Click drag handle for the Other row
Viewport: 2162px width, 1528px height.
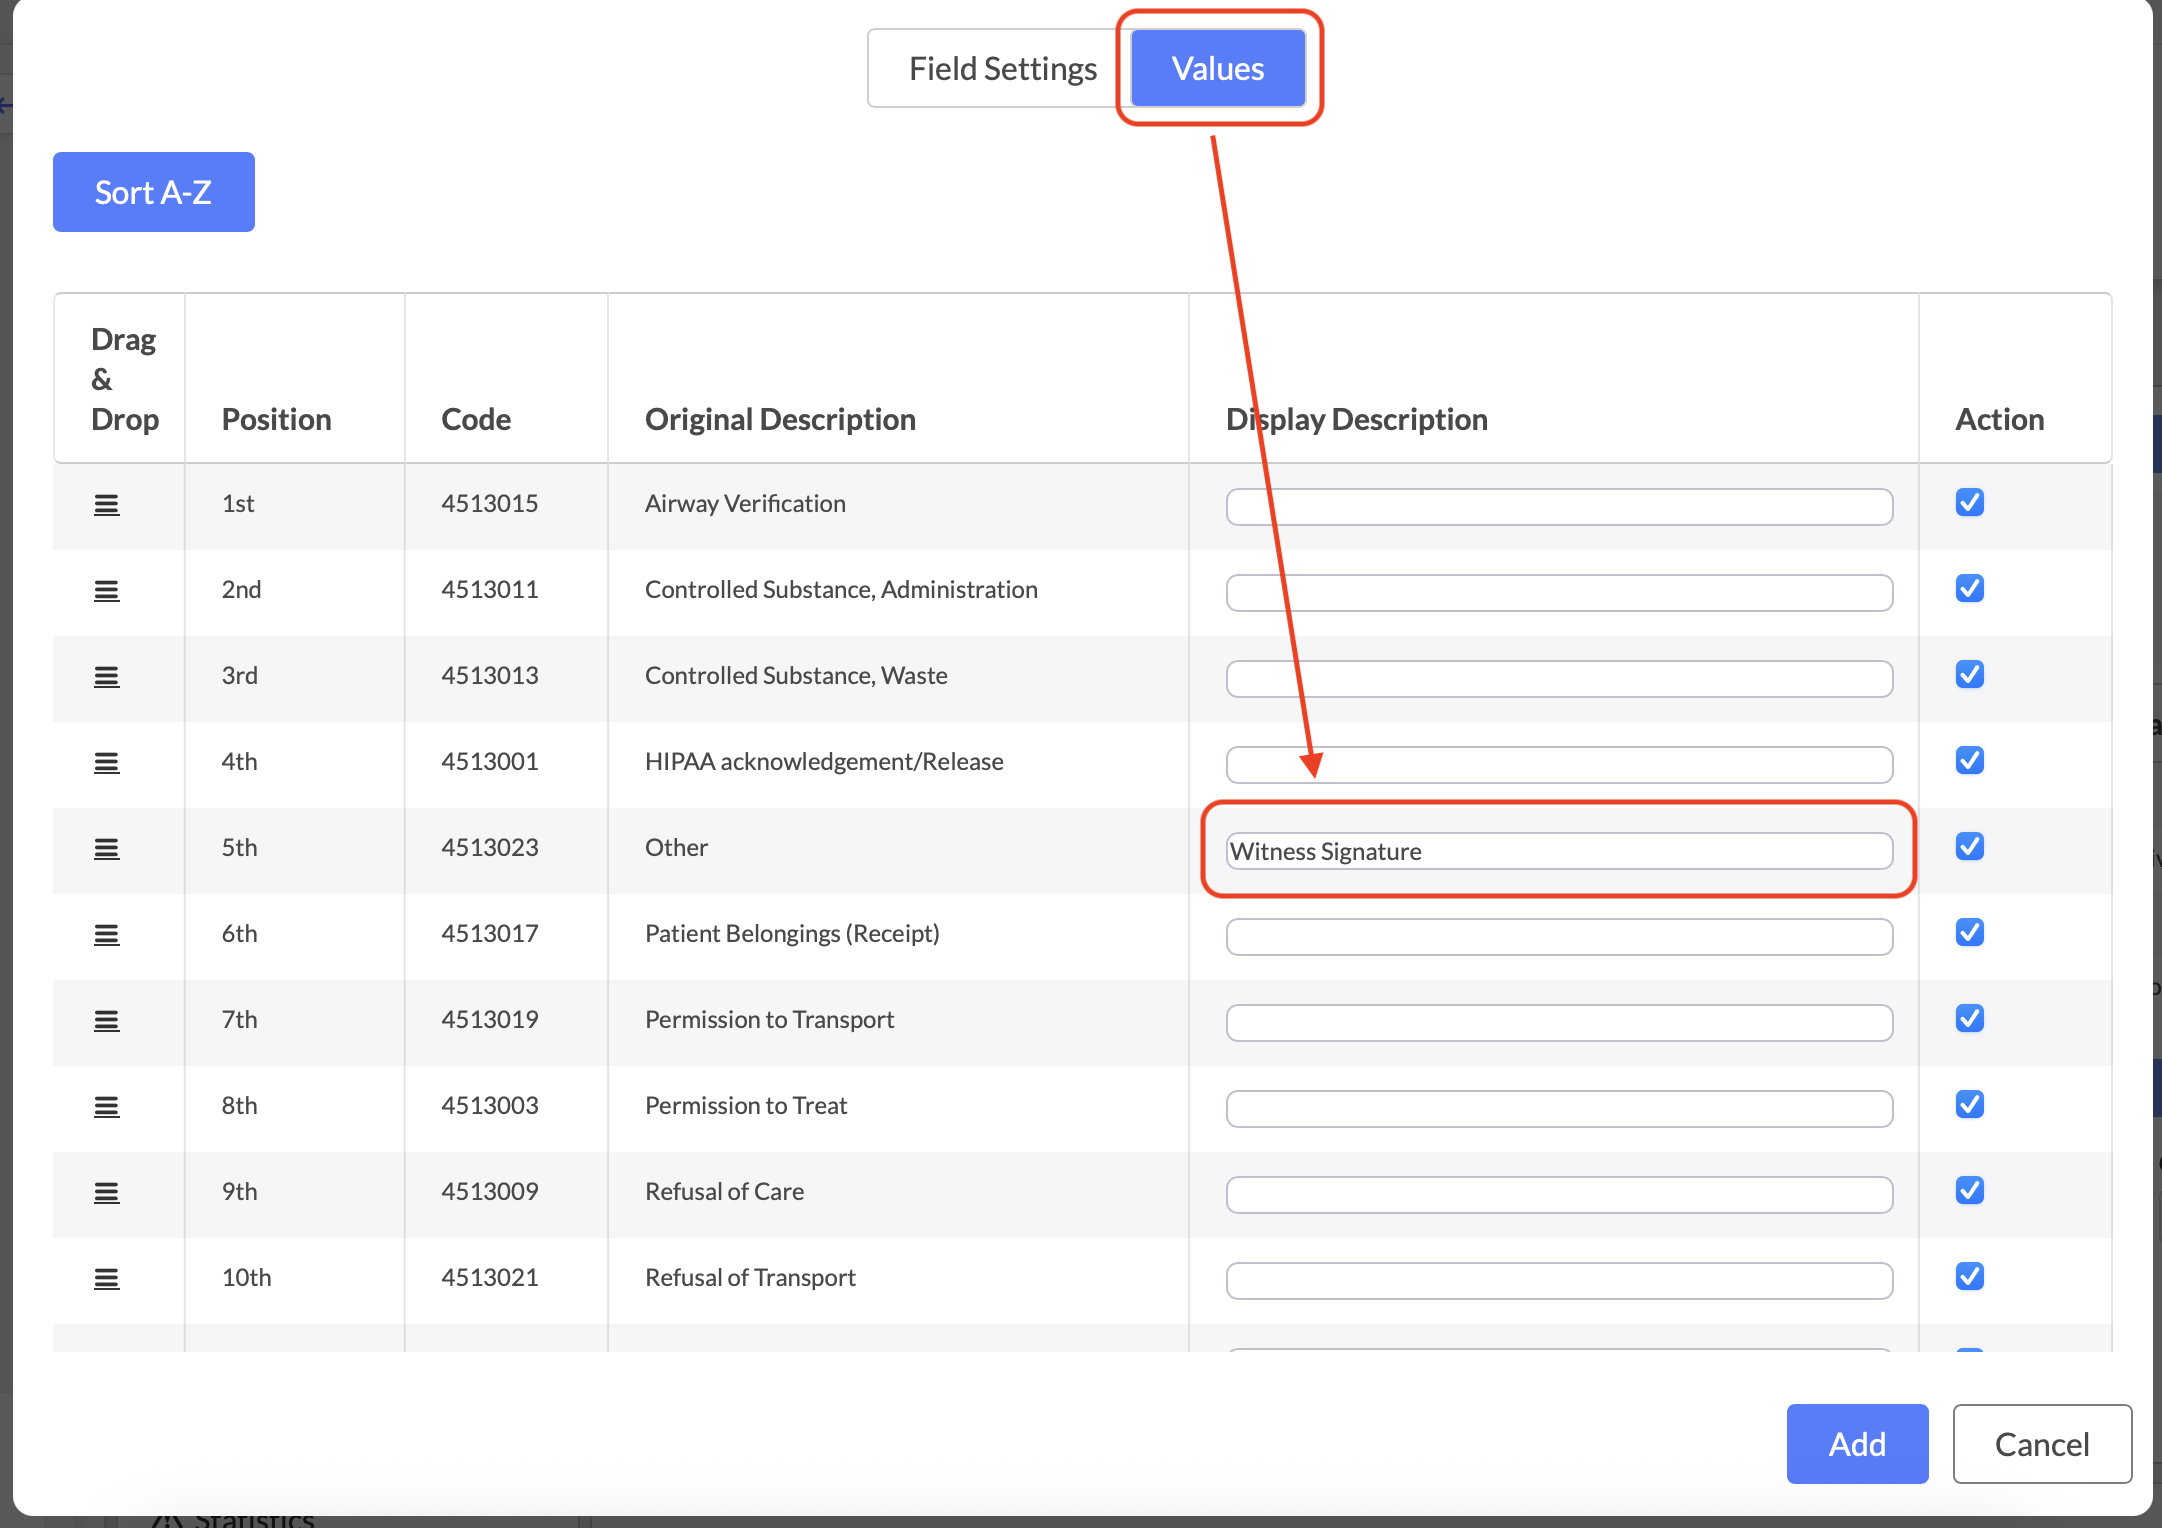[107, 849]
